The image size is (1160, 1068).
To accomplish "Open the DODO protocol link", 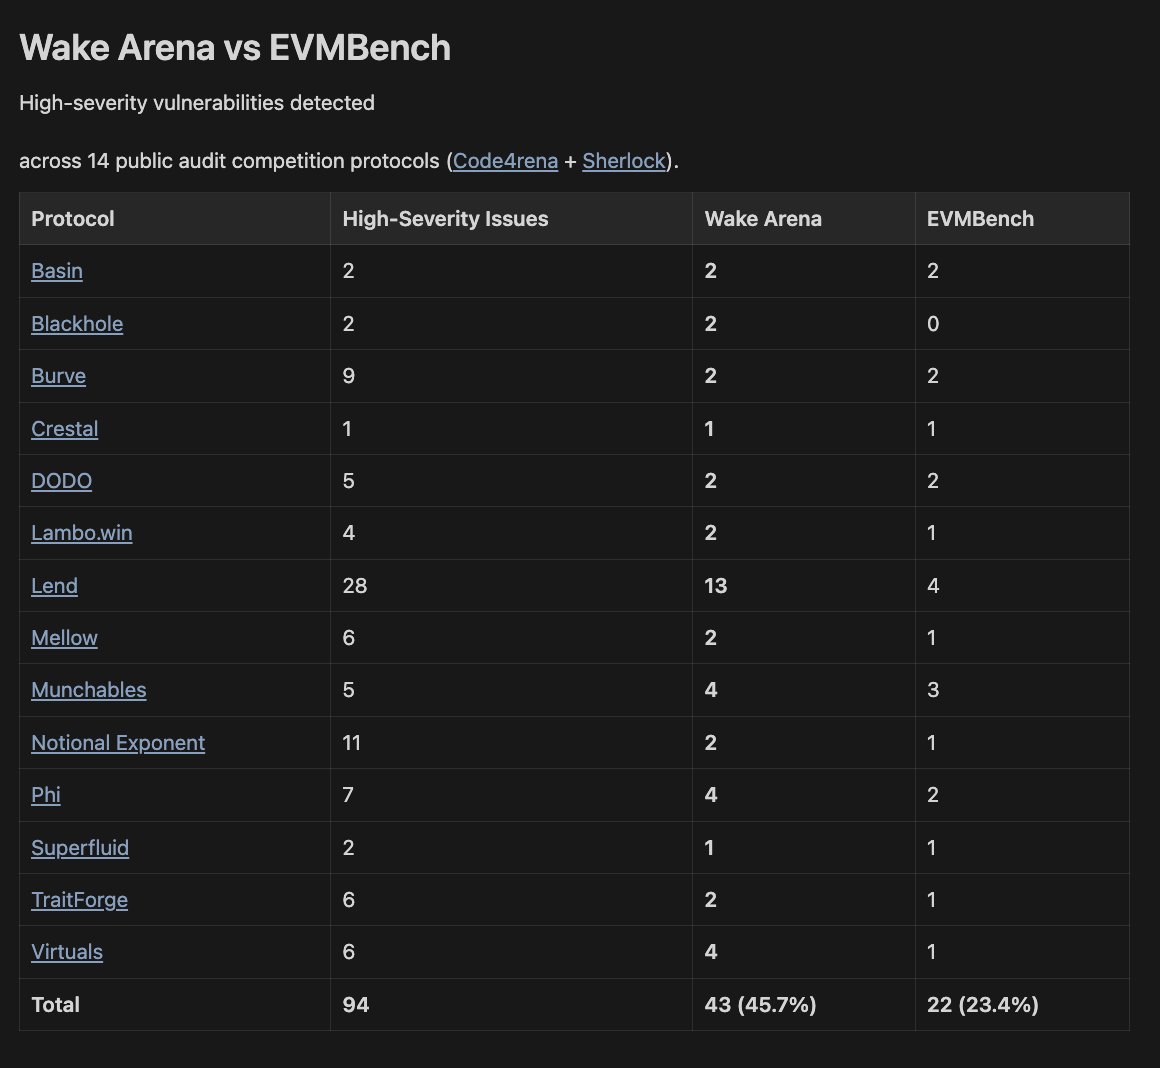I will point(61,481).
